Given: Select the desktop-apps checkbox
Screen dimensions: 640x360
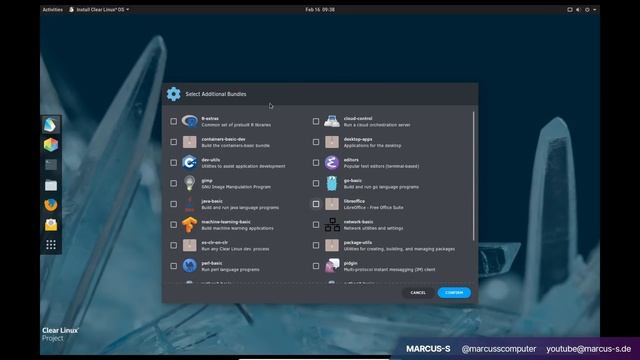Looking at the screenshot, I should (316, 142).
